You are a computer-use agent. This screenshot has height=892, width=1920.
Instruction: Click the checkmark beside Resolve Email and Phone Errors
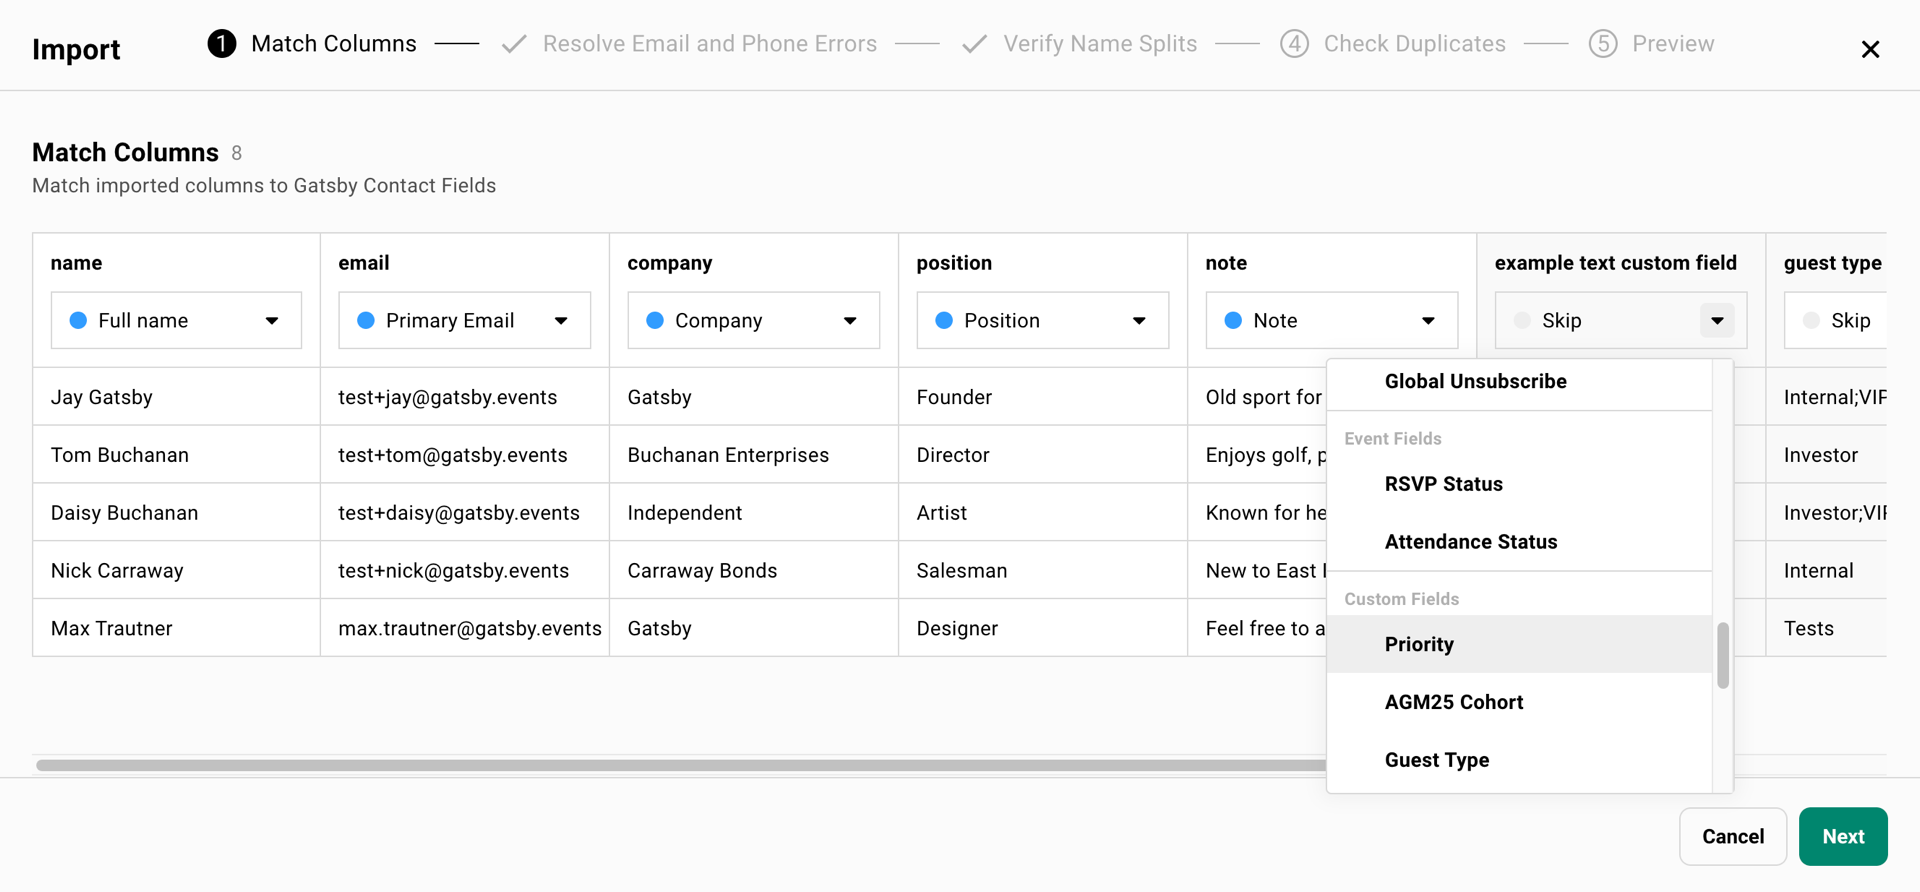514,44
